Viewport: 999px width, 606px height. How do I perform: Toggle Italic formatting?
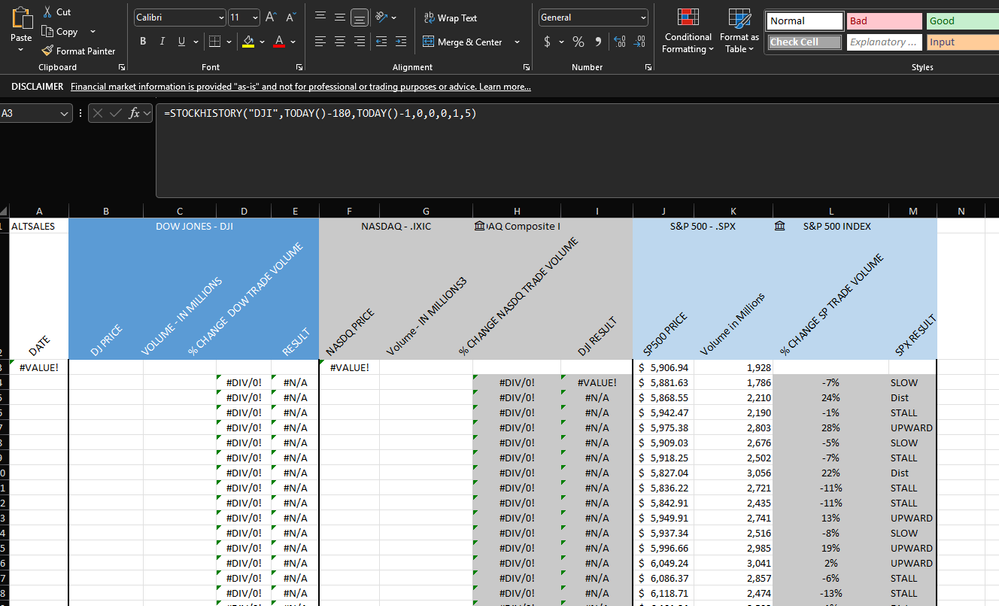click(163, 42)
